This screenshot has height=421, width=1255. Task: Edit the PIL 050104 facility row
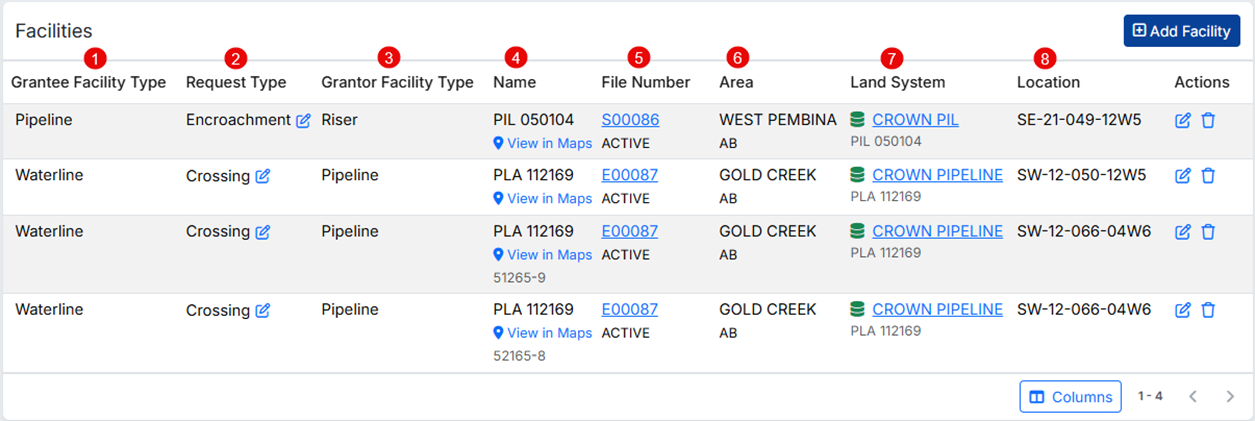(x=1183, y=121)
